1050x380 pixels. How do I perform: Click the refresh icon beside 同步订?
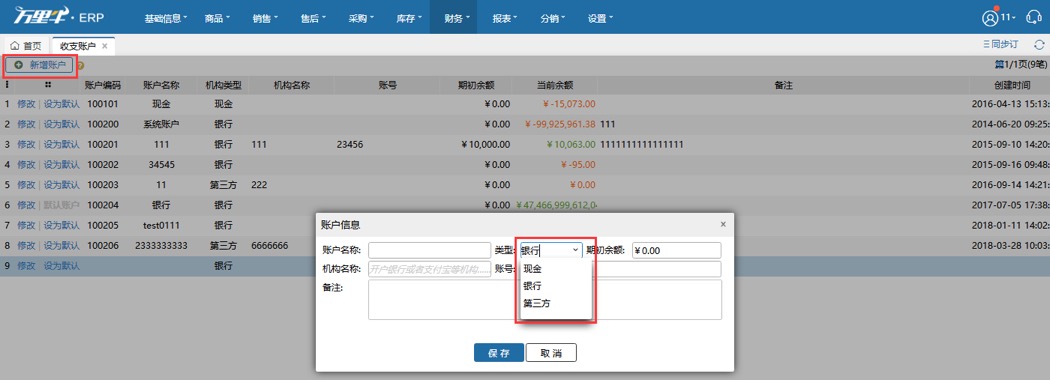(x=1039, y=45)
